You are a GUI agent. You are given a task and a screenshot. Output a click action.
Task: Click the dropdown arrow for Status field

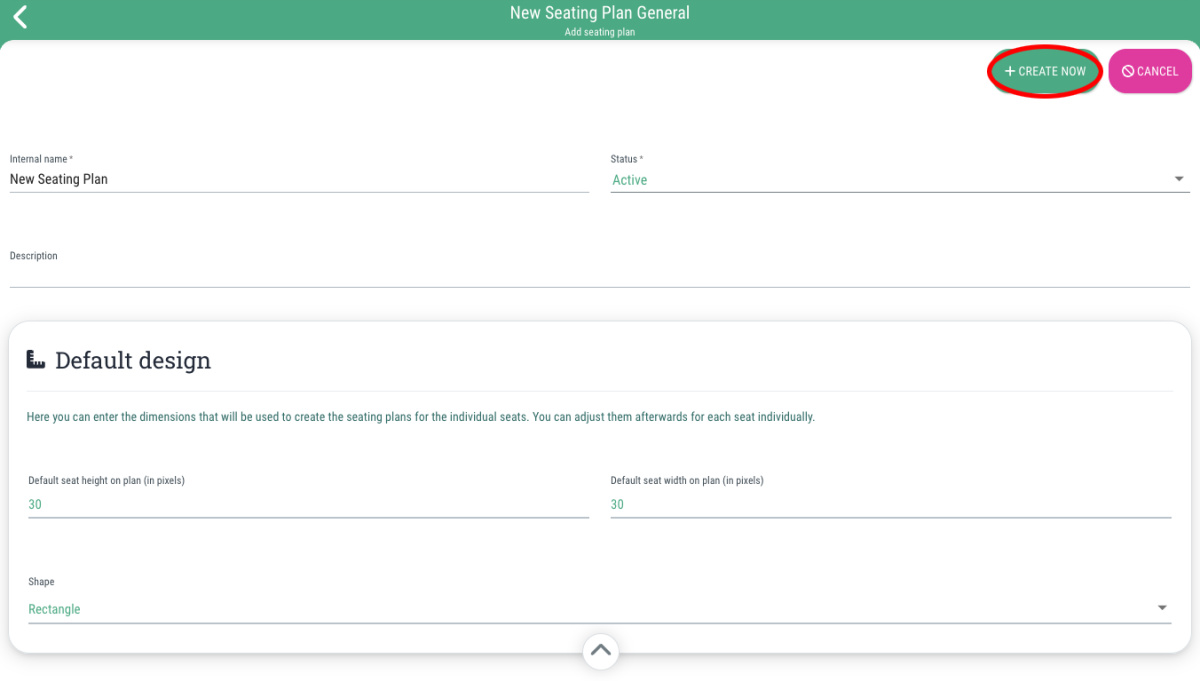1180,177
